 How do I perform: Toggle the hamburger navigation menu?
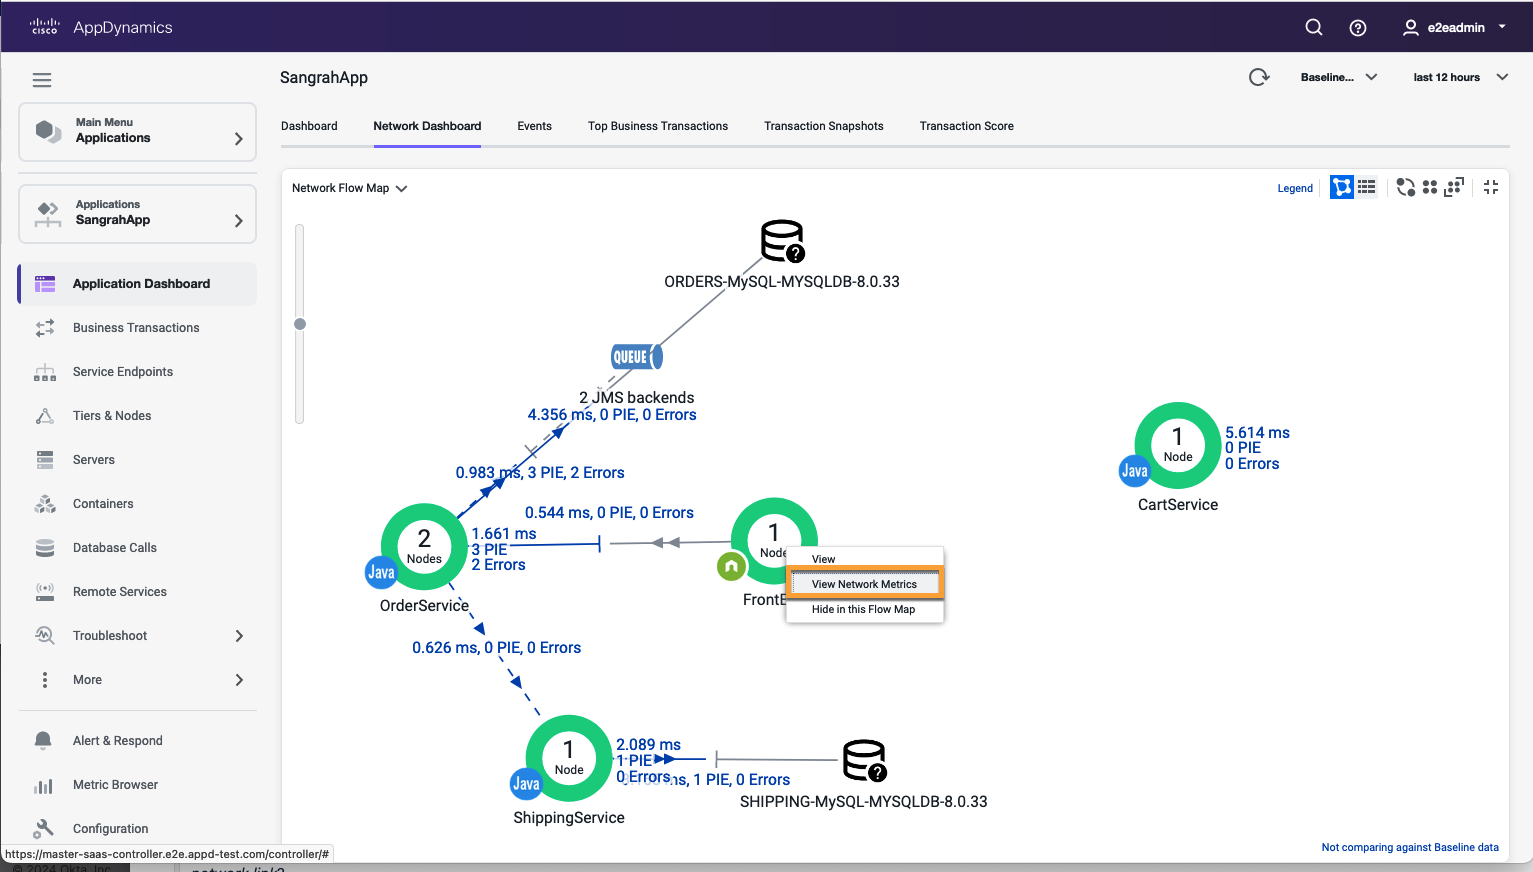42,80
